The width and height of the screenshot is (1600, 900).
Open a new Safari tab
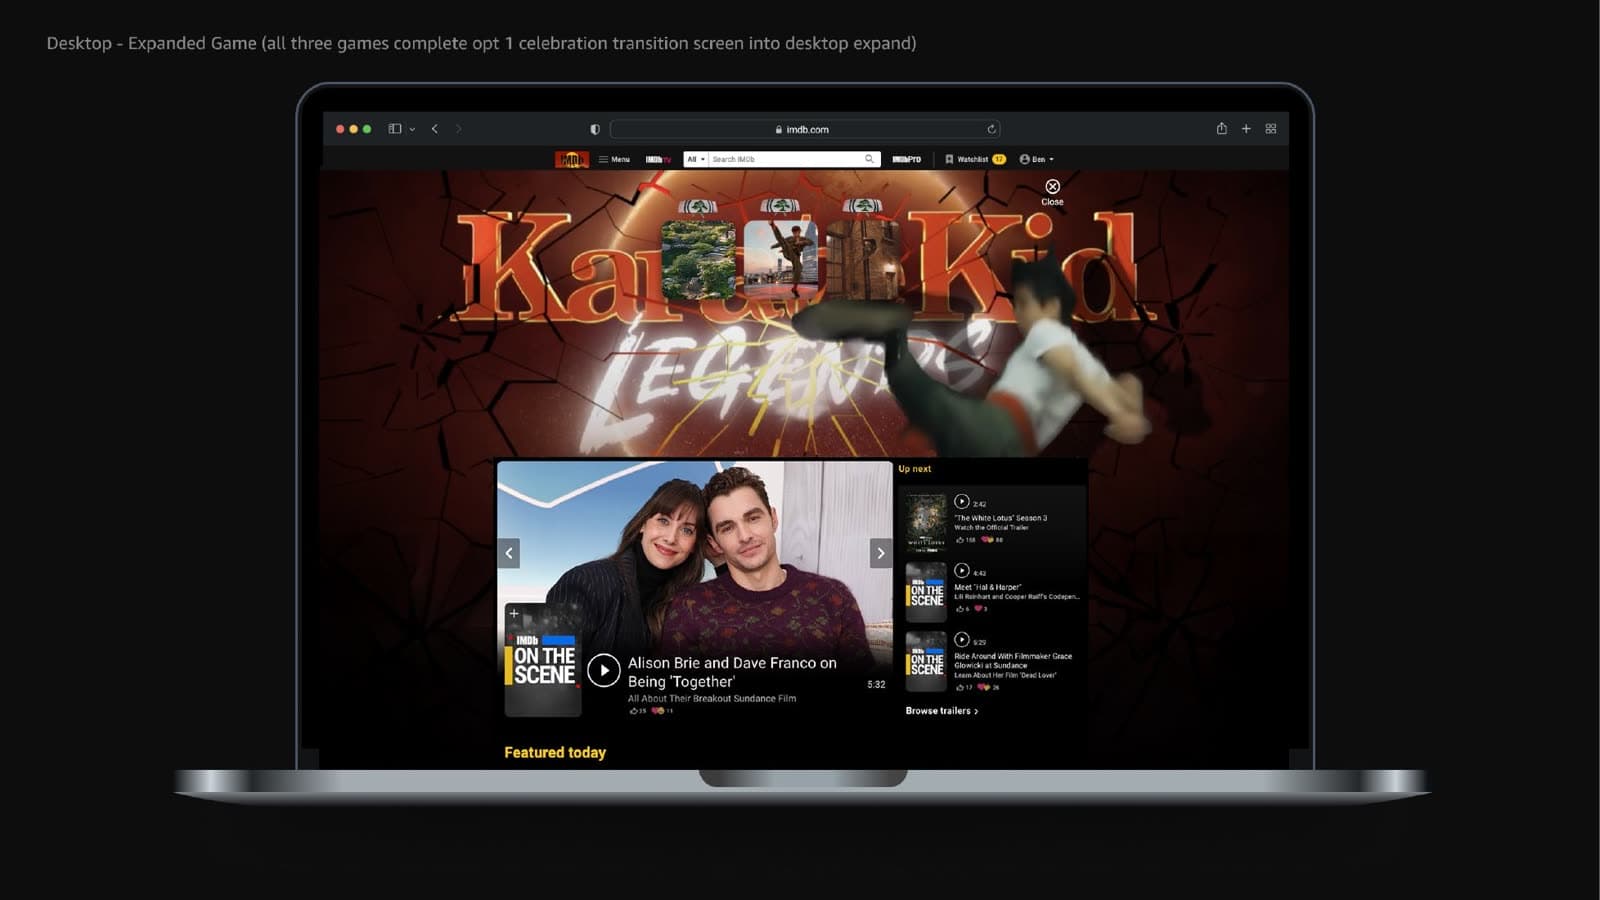click(1246, 129)
